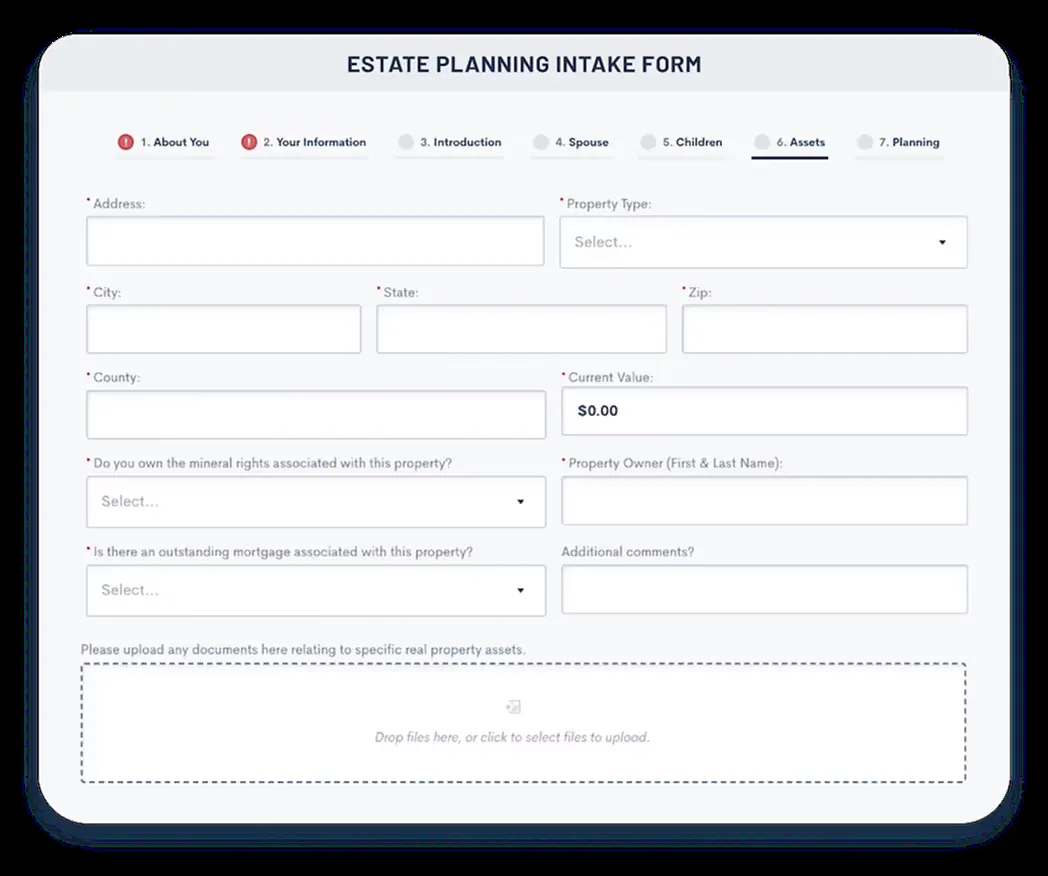Go to the Introduction step tab
Screen dimensions: 1048x876
click(x=461, y=142)
